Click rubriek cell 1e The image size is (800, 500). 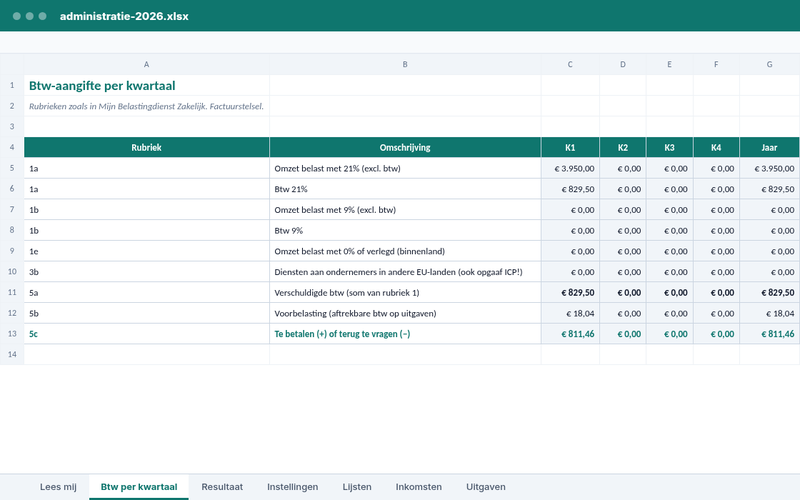[146, 251]
